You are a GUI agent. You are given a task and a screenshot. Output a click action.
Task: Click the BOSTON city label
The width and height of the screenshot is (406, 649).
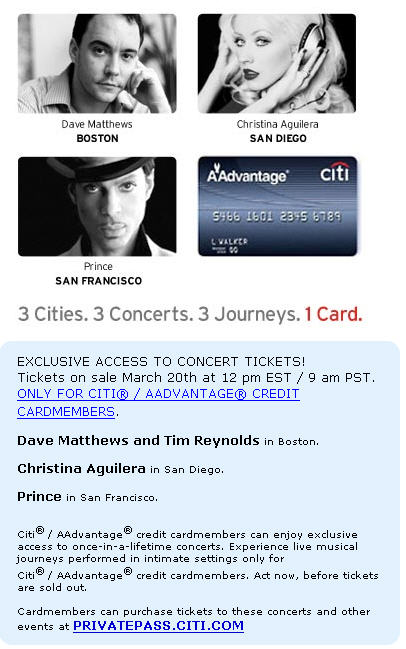[97, 138]
